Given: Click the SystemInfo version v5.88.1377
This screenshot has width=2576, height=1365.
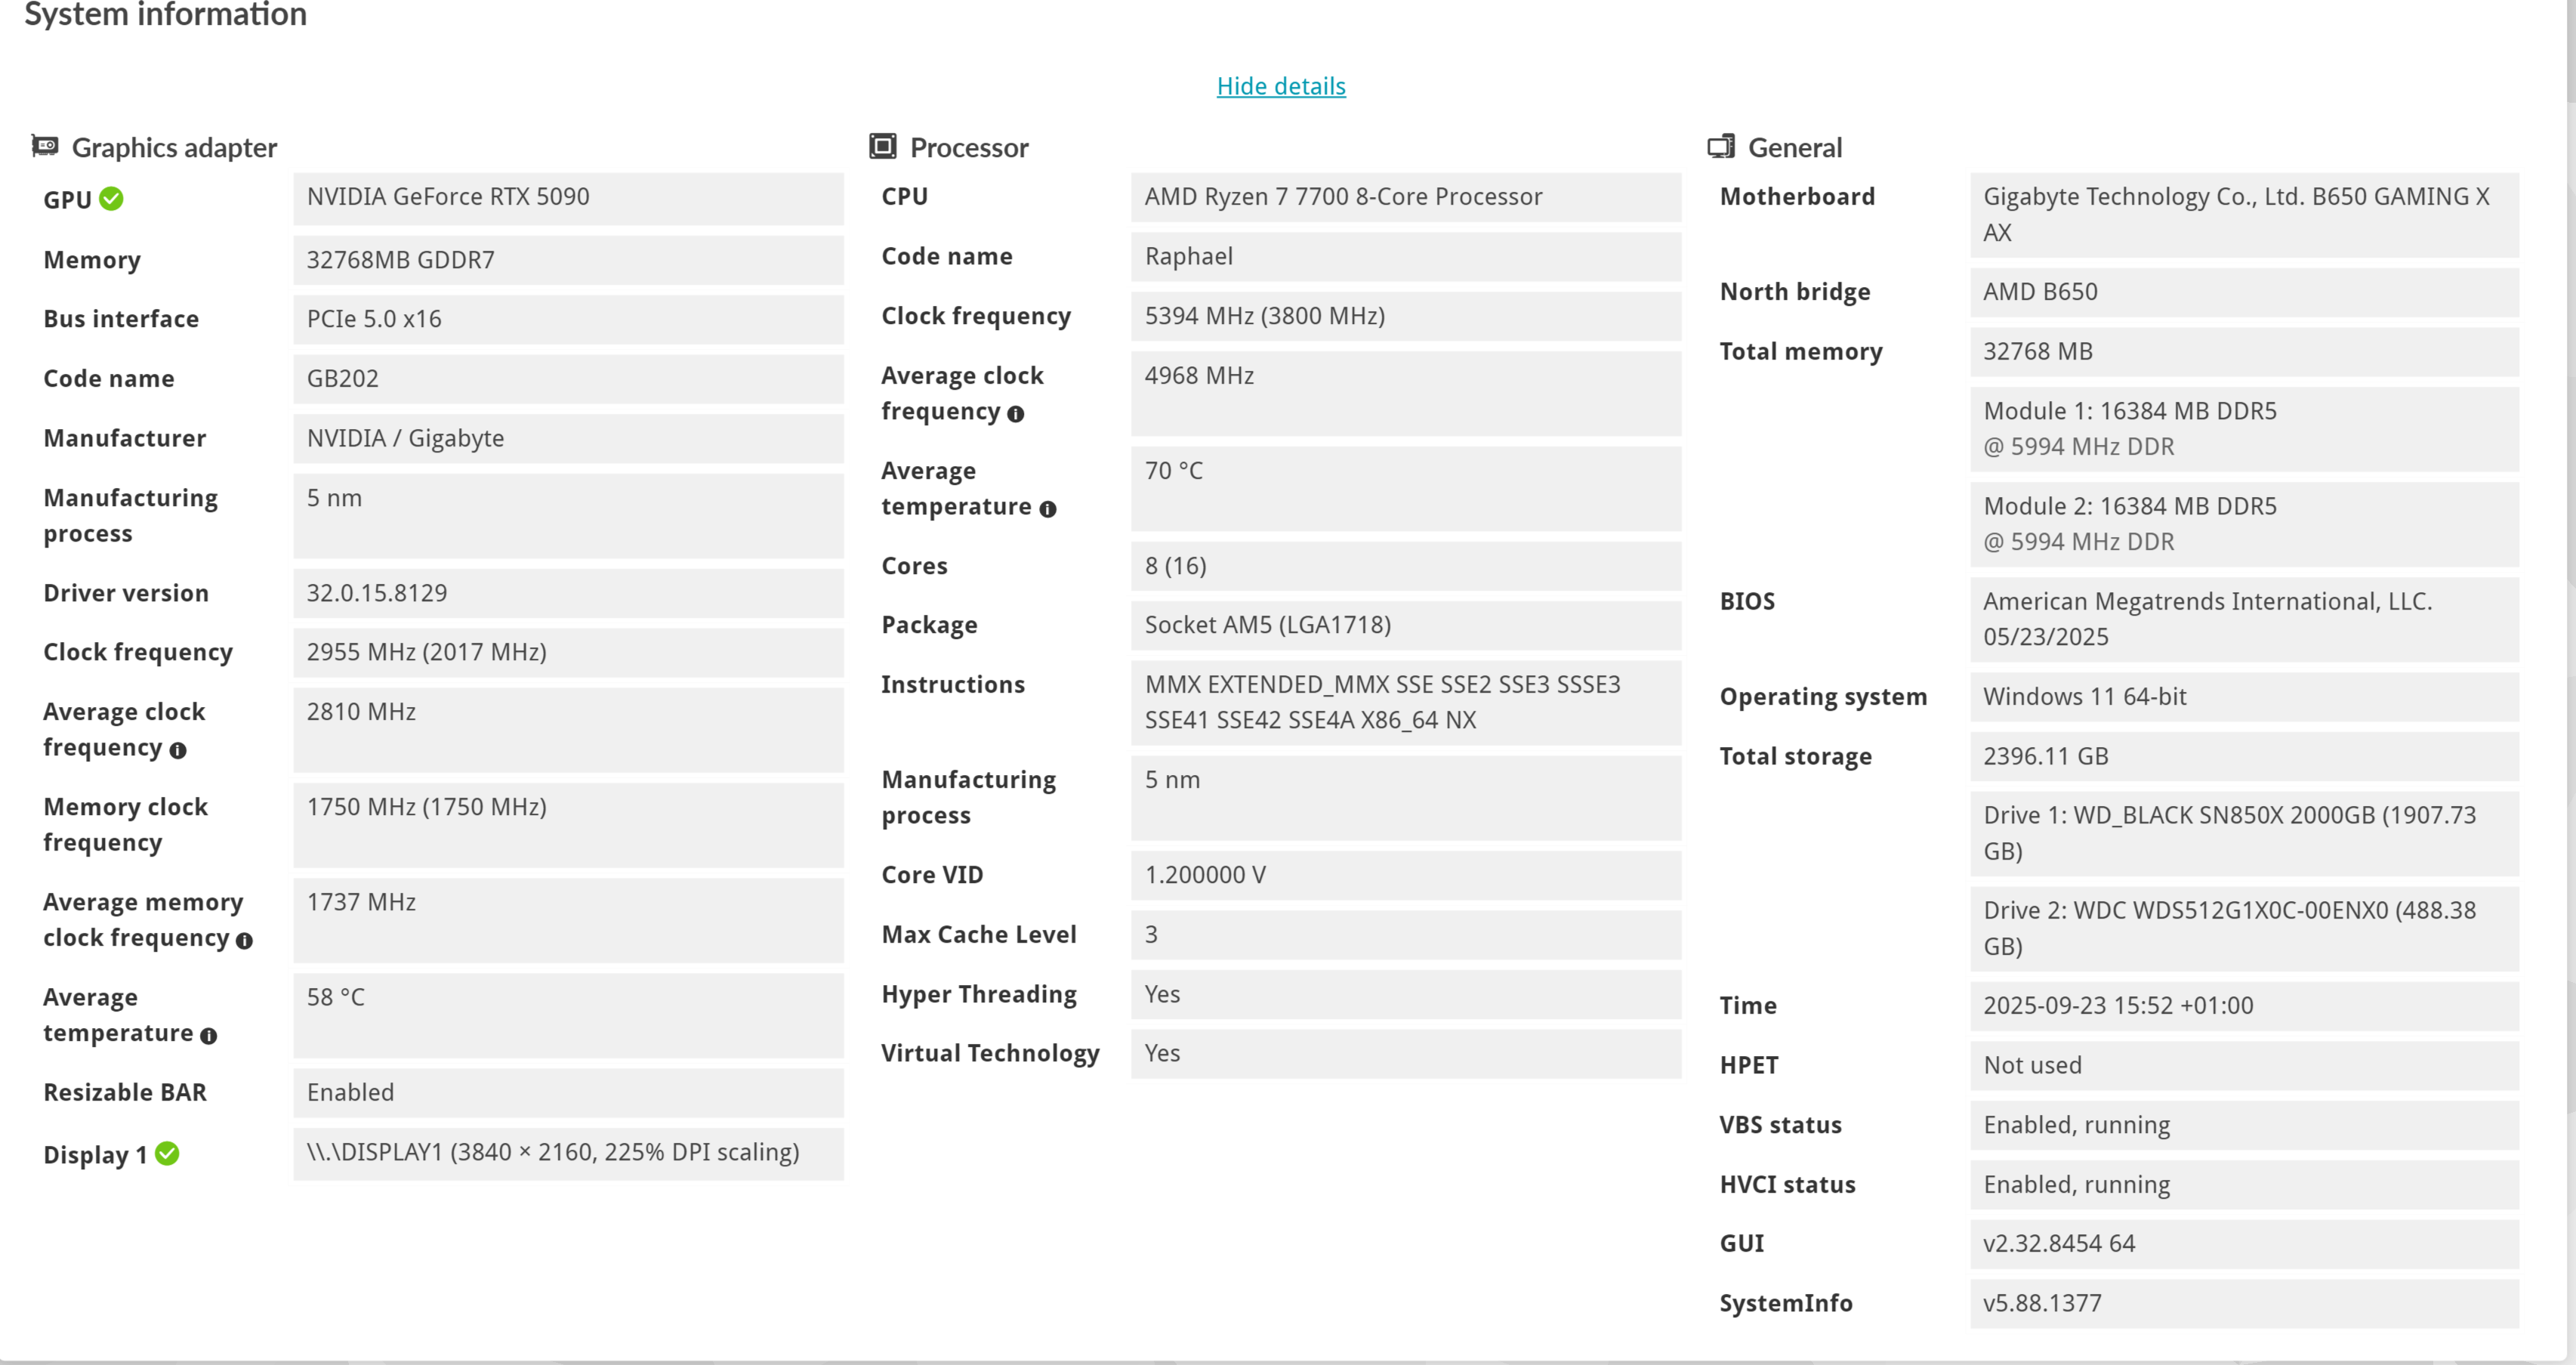Looking at the screenshot, I should pyautogui.click(x=2244, y=1303).
